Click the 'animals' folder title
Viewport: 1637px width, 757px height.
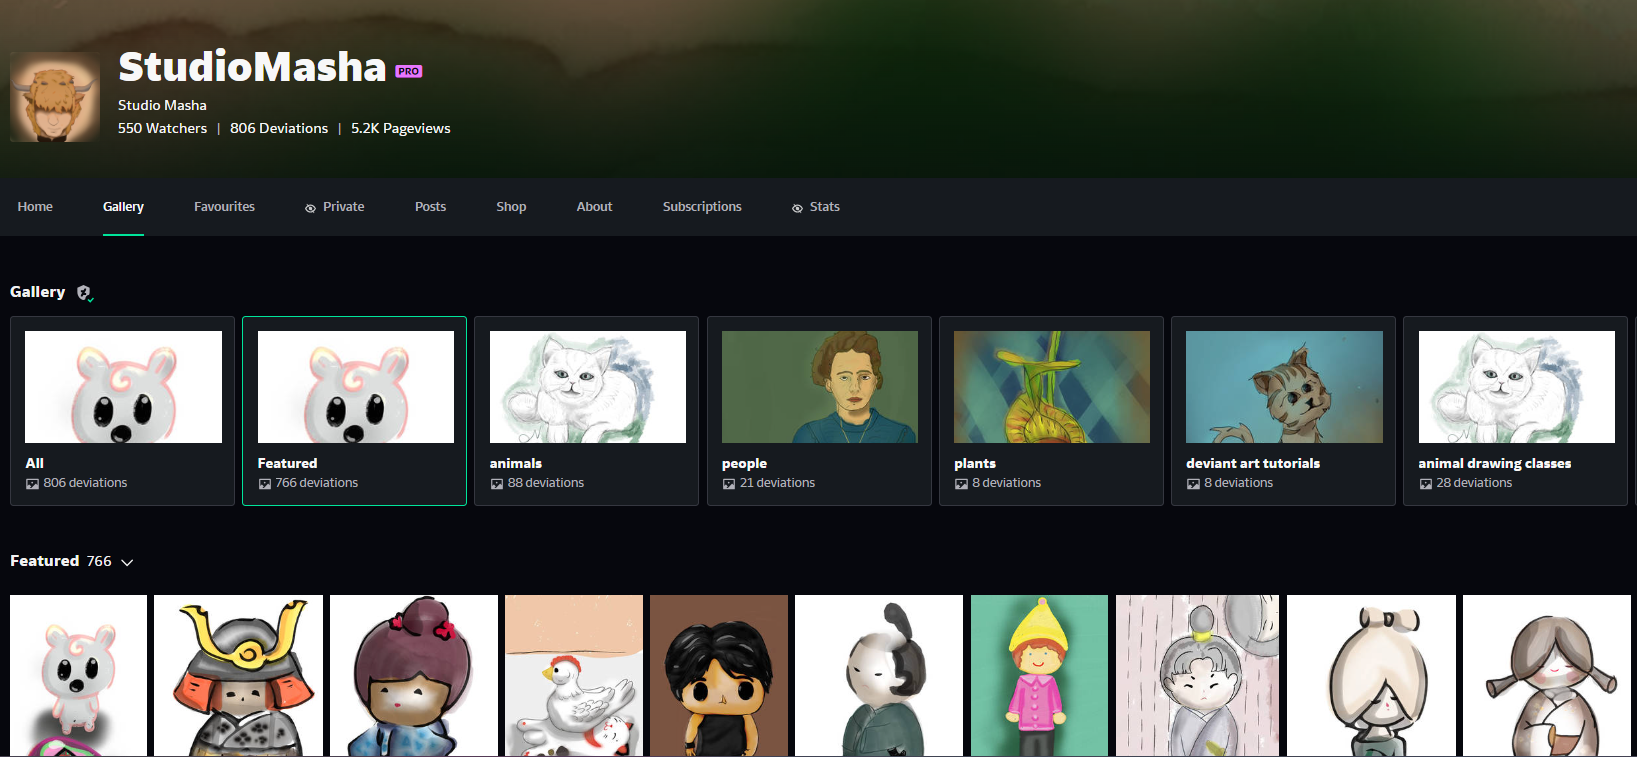click(x=516, y=463)
